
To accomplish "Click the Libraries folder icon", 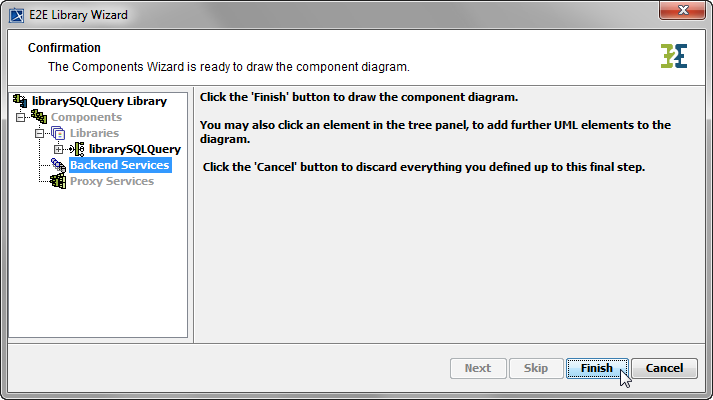I will point(59,133).
